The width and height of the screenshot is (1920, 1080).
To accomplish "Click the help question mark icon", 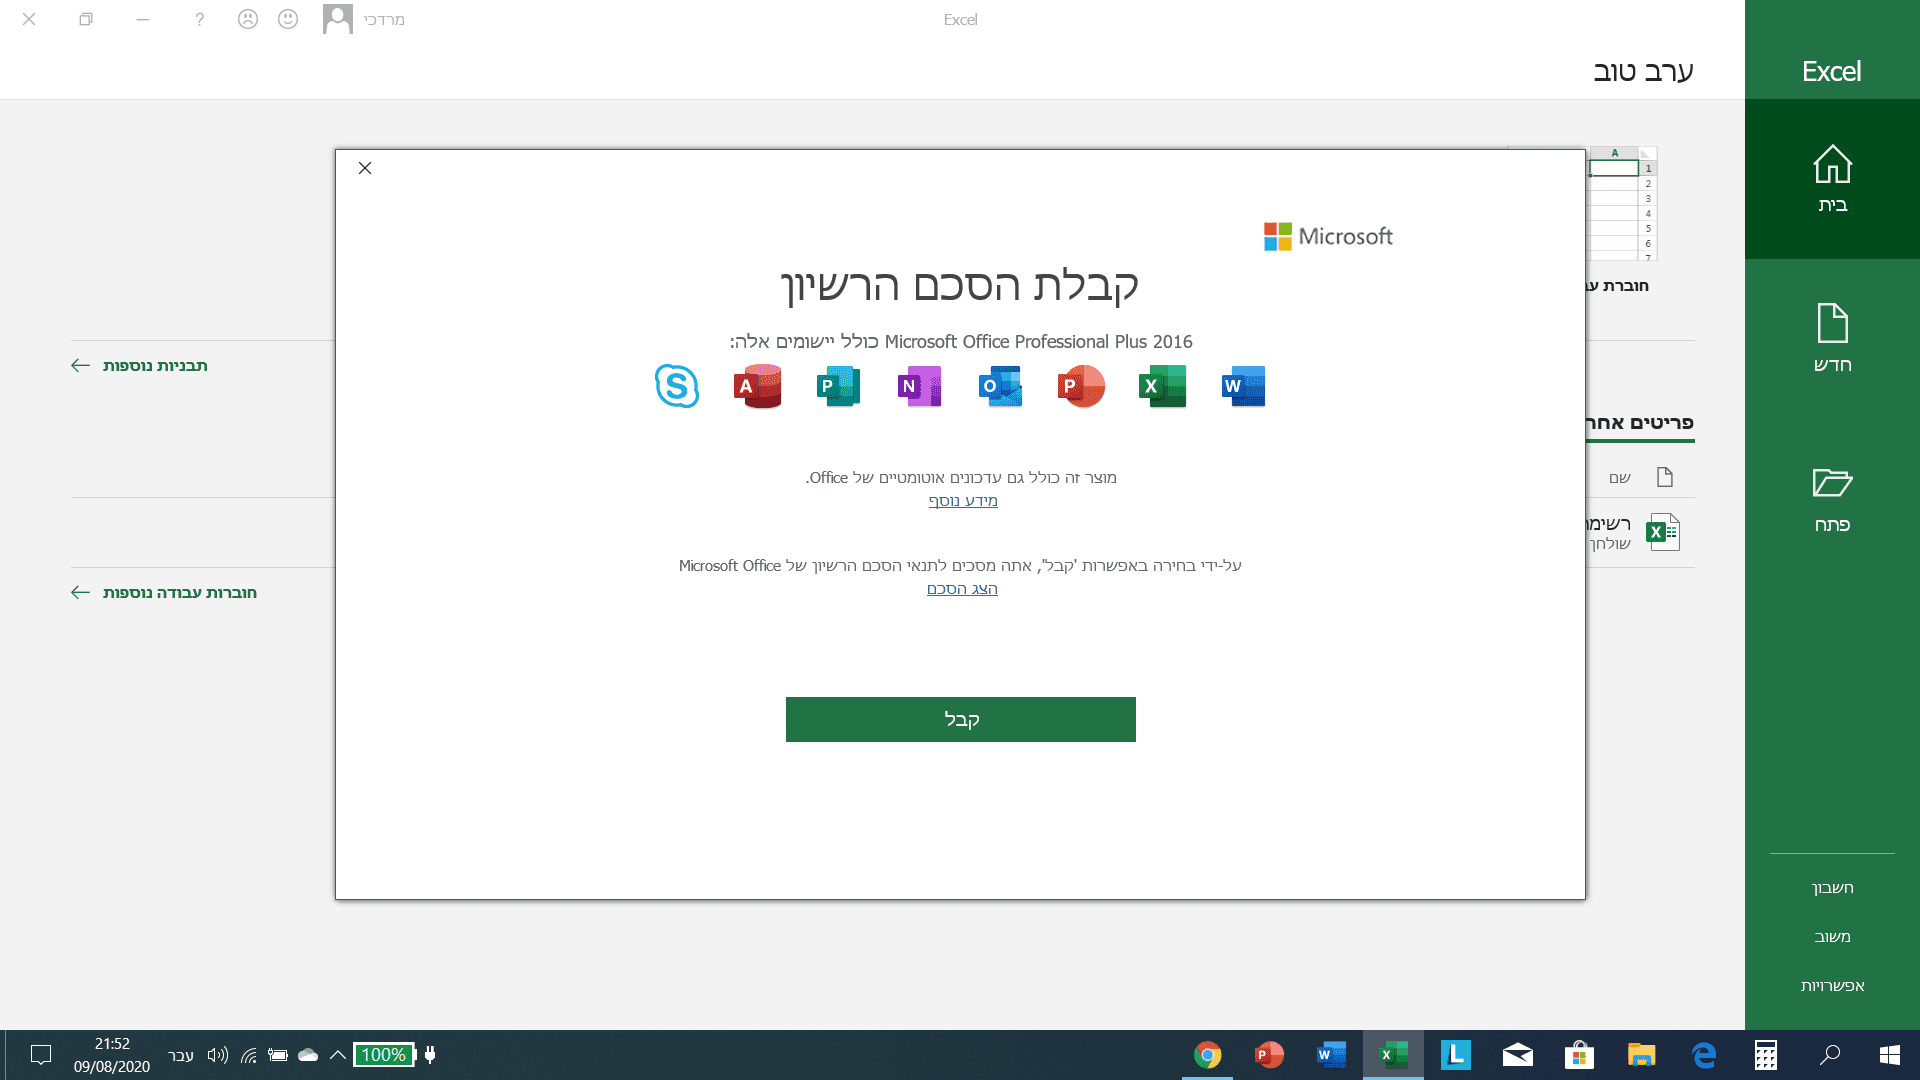I will [198, 18].
